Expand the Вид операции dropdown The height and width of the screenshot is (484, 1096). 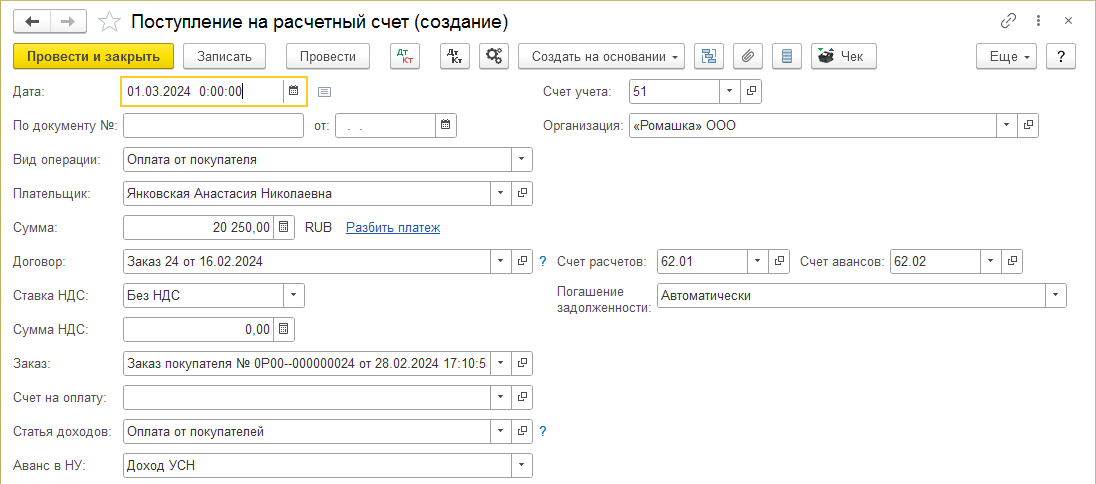(521, 159)
